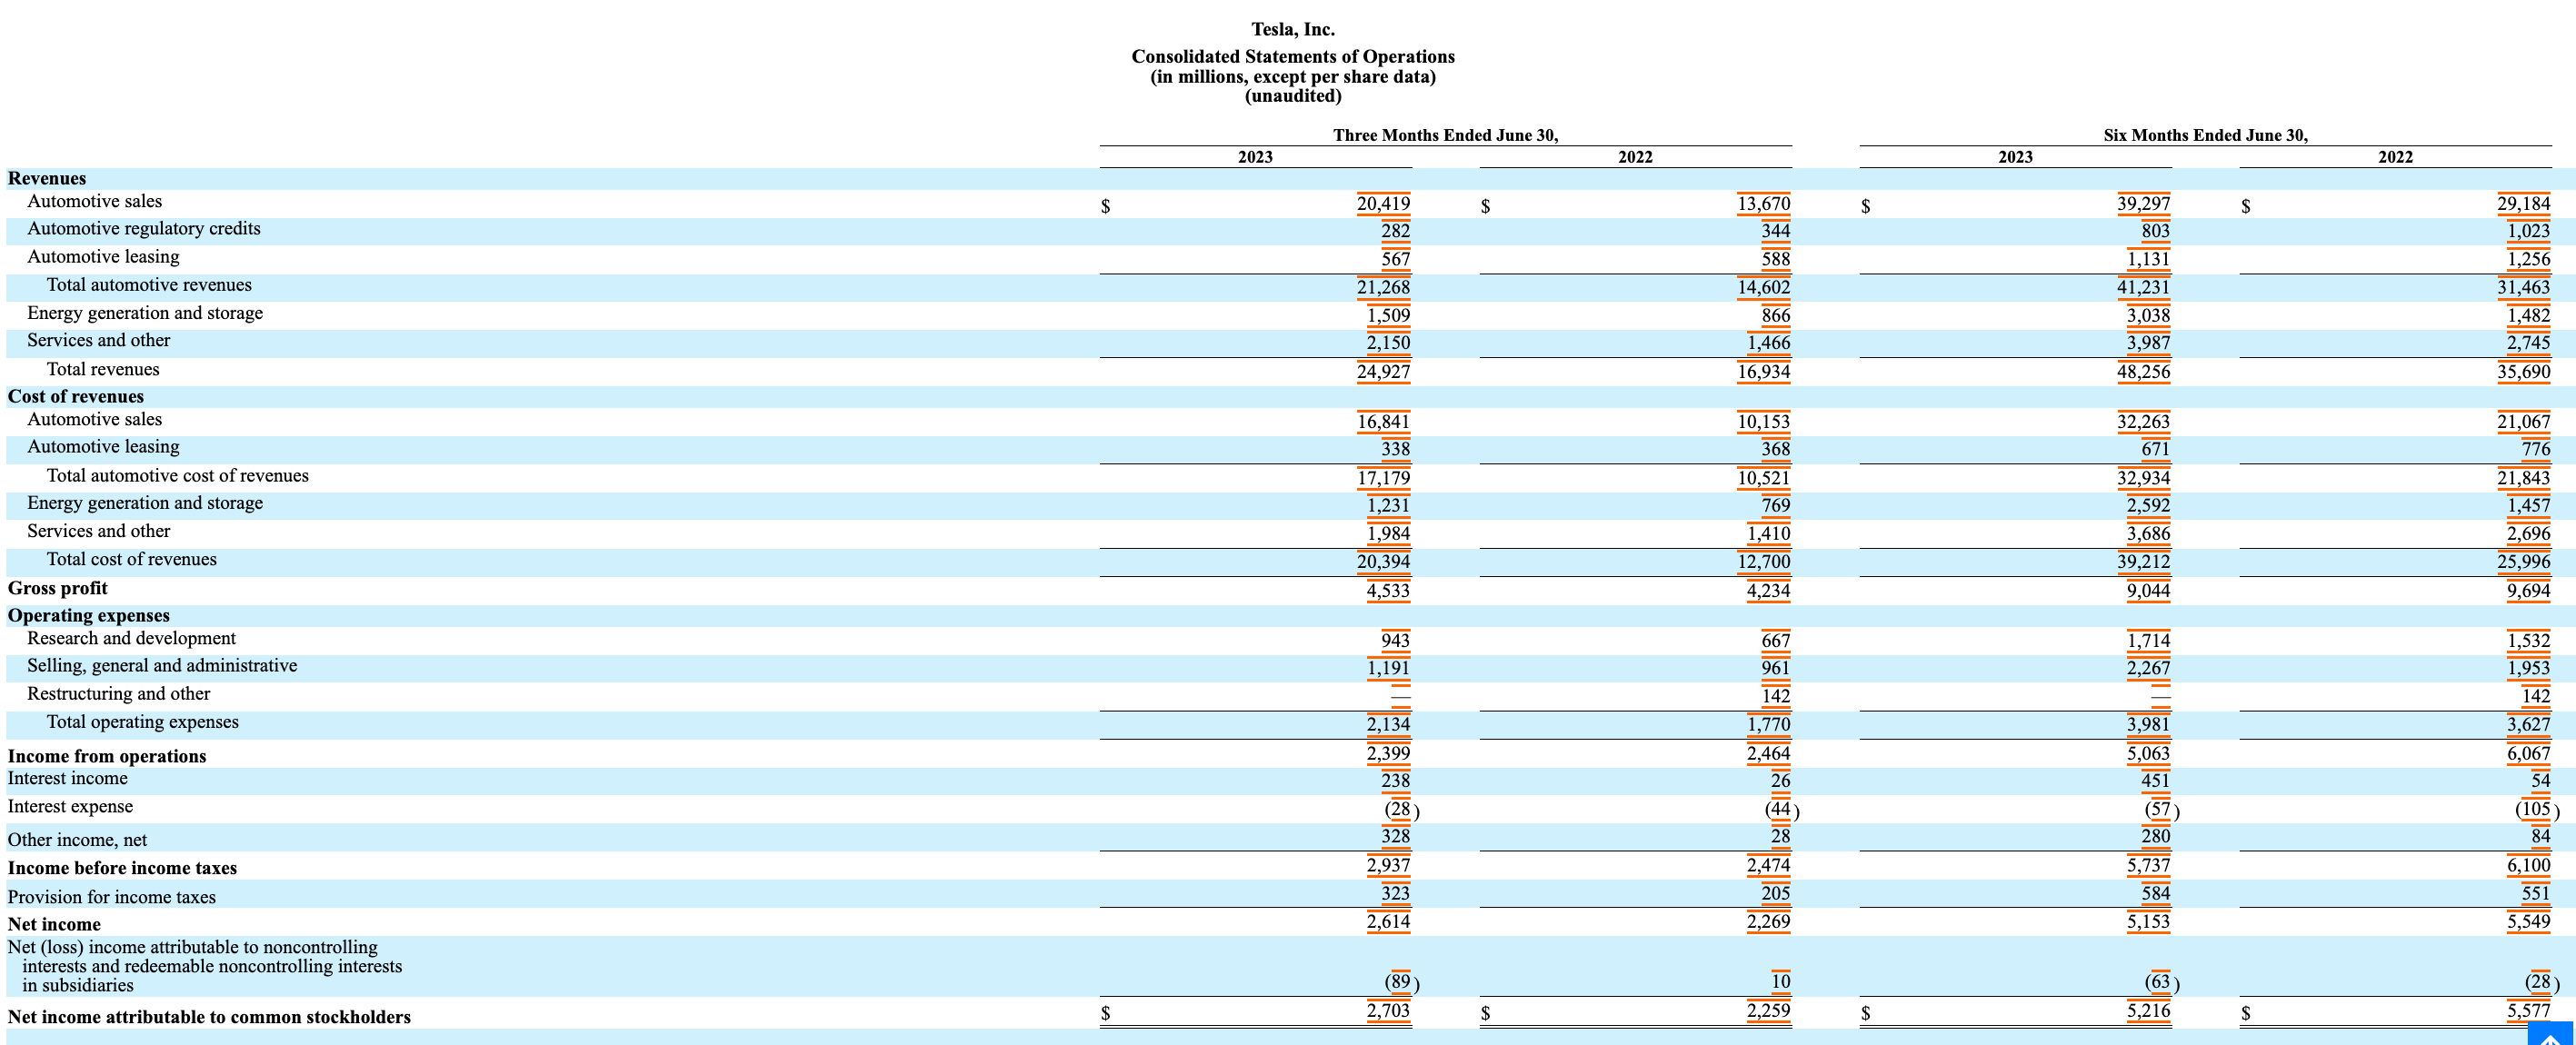Select the 'Tesla, Inc.' title

tap(1293, 30)
